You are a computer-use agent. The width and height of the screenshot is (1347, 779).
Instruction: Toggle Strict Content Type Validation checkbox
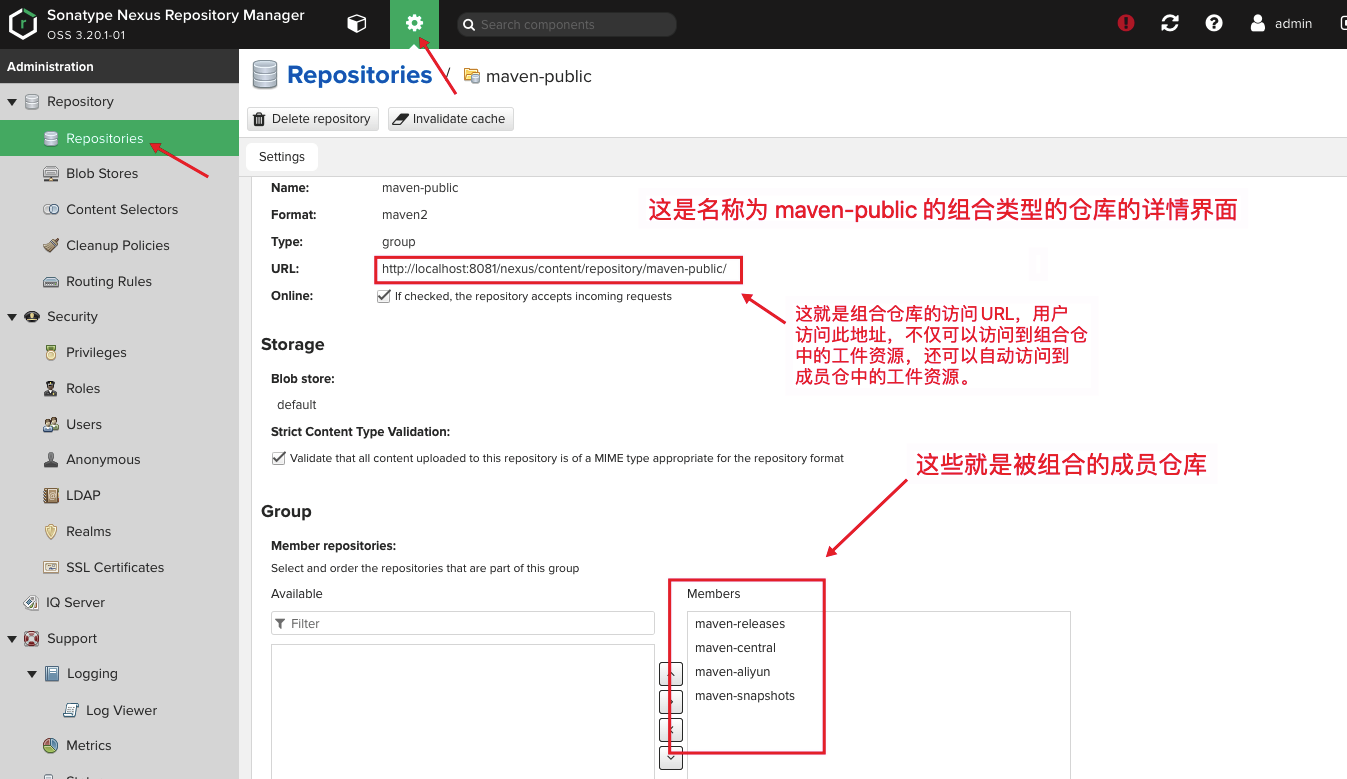(x=279, y=458)
